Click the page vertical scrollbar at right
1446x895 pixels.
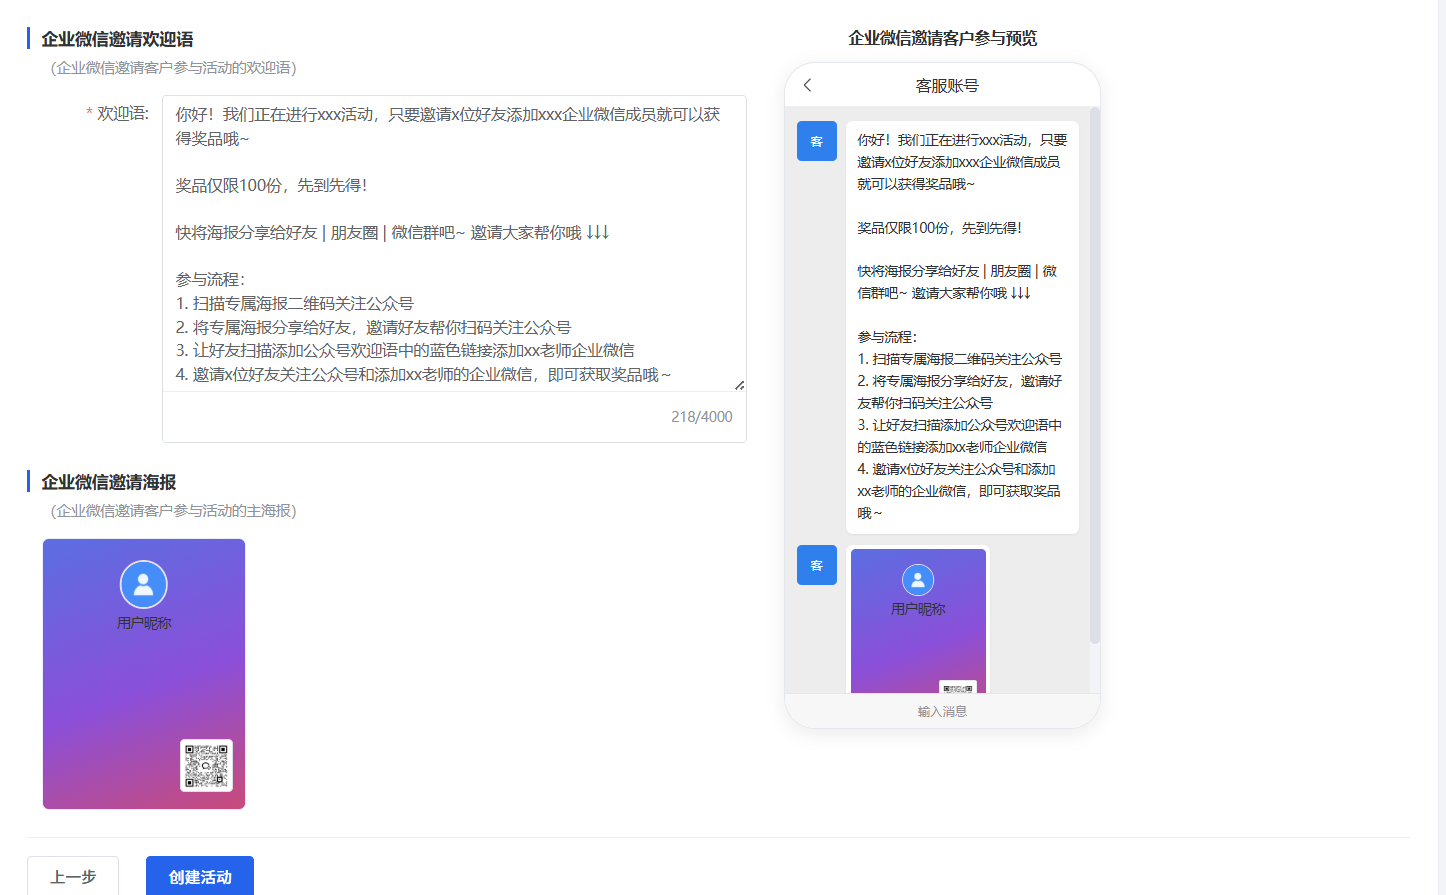click(1441, 447)
